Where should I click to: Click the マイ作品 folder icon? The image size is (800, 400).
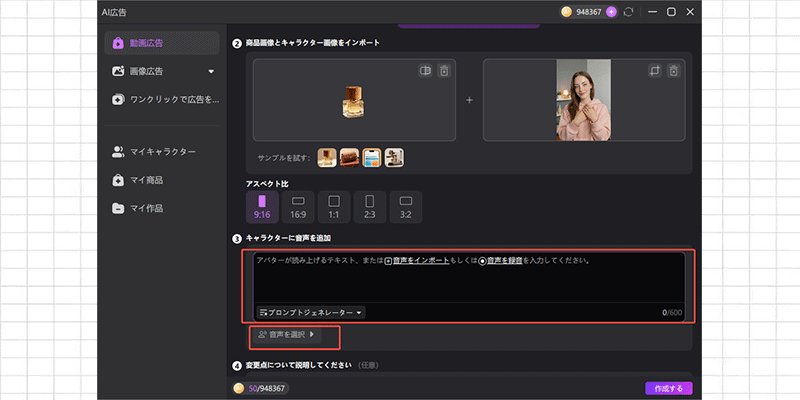pos(118,208)
